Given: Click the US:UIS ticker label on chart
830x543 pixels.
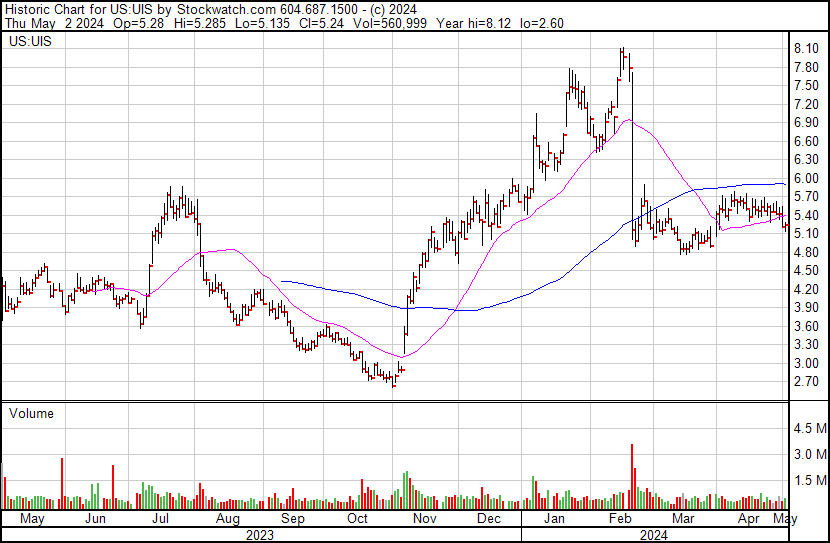Looking at the screenshot, I should click(x=28, y=43).
